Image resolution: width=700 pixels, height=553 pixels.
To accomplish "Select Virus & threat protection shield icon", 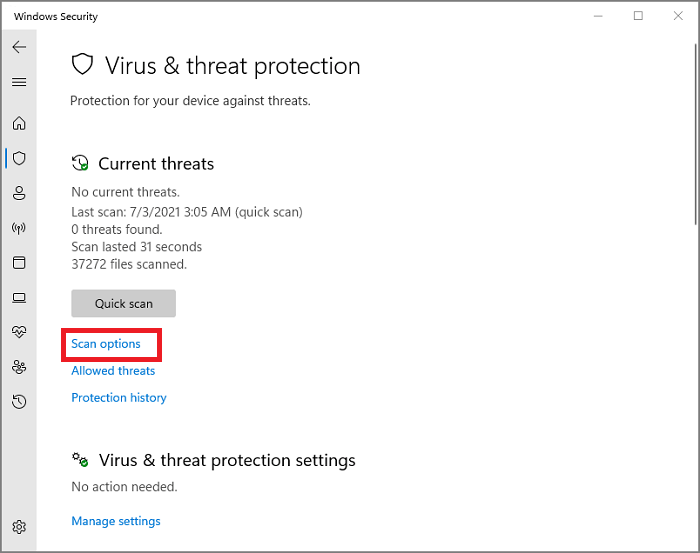I will click(19, 158).
